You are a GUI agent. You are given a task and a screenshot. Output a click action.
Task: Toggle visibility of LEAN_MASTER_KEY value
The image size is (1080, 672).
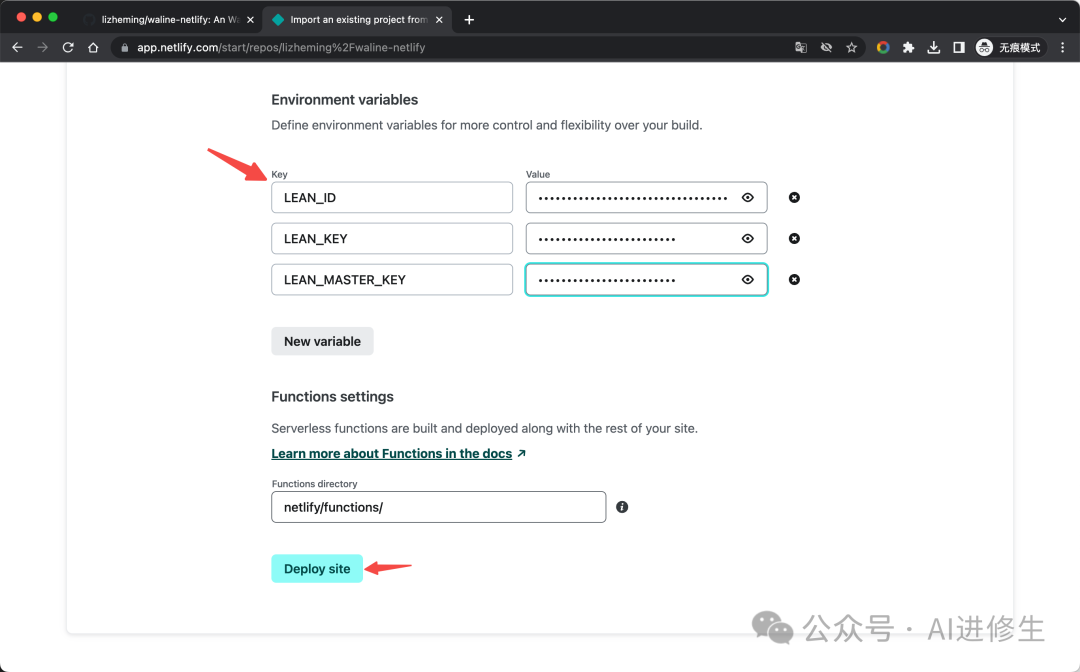coord(747,280)
